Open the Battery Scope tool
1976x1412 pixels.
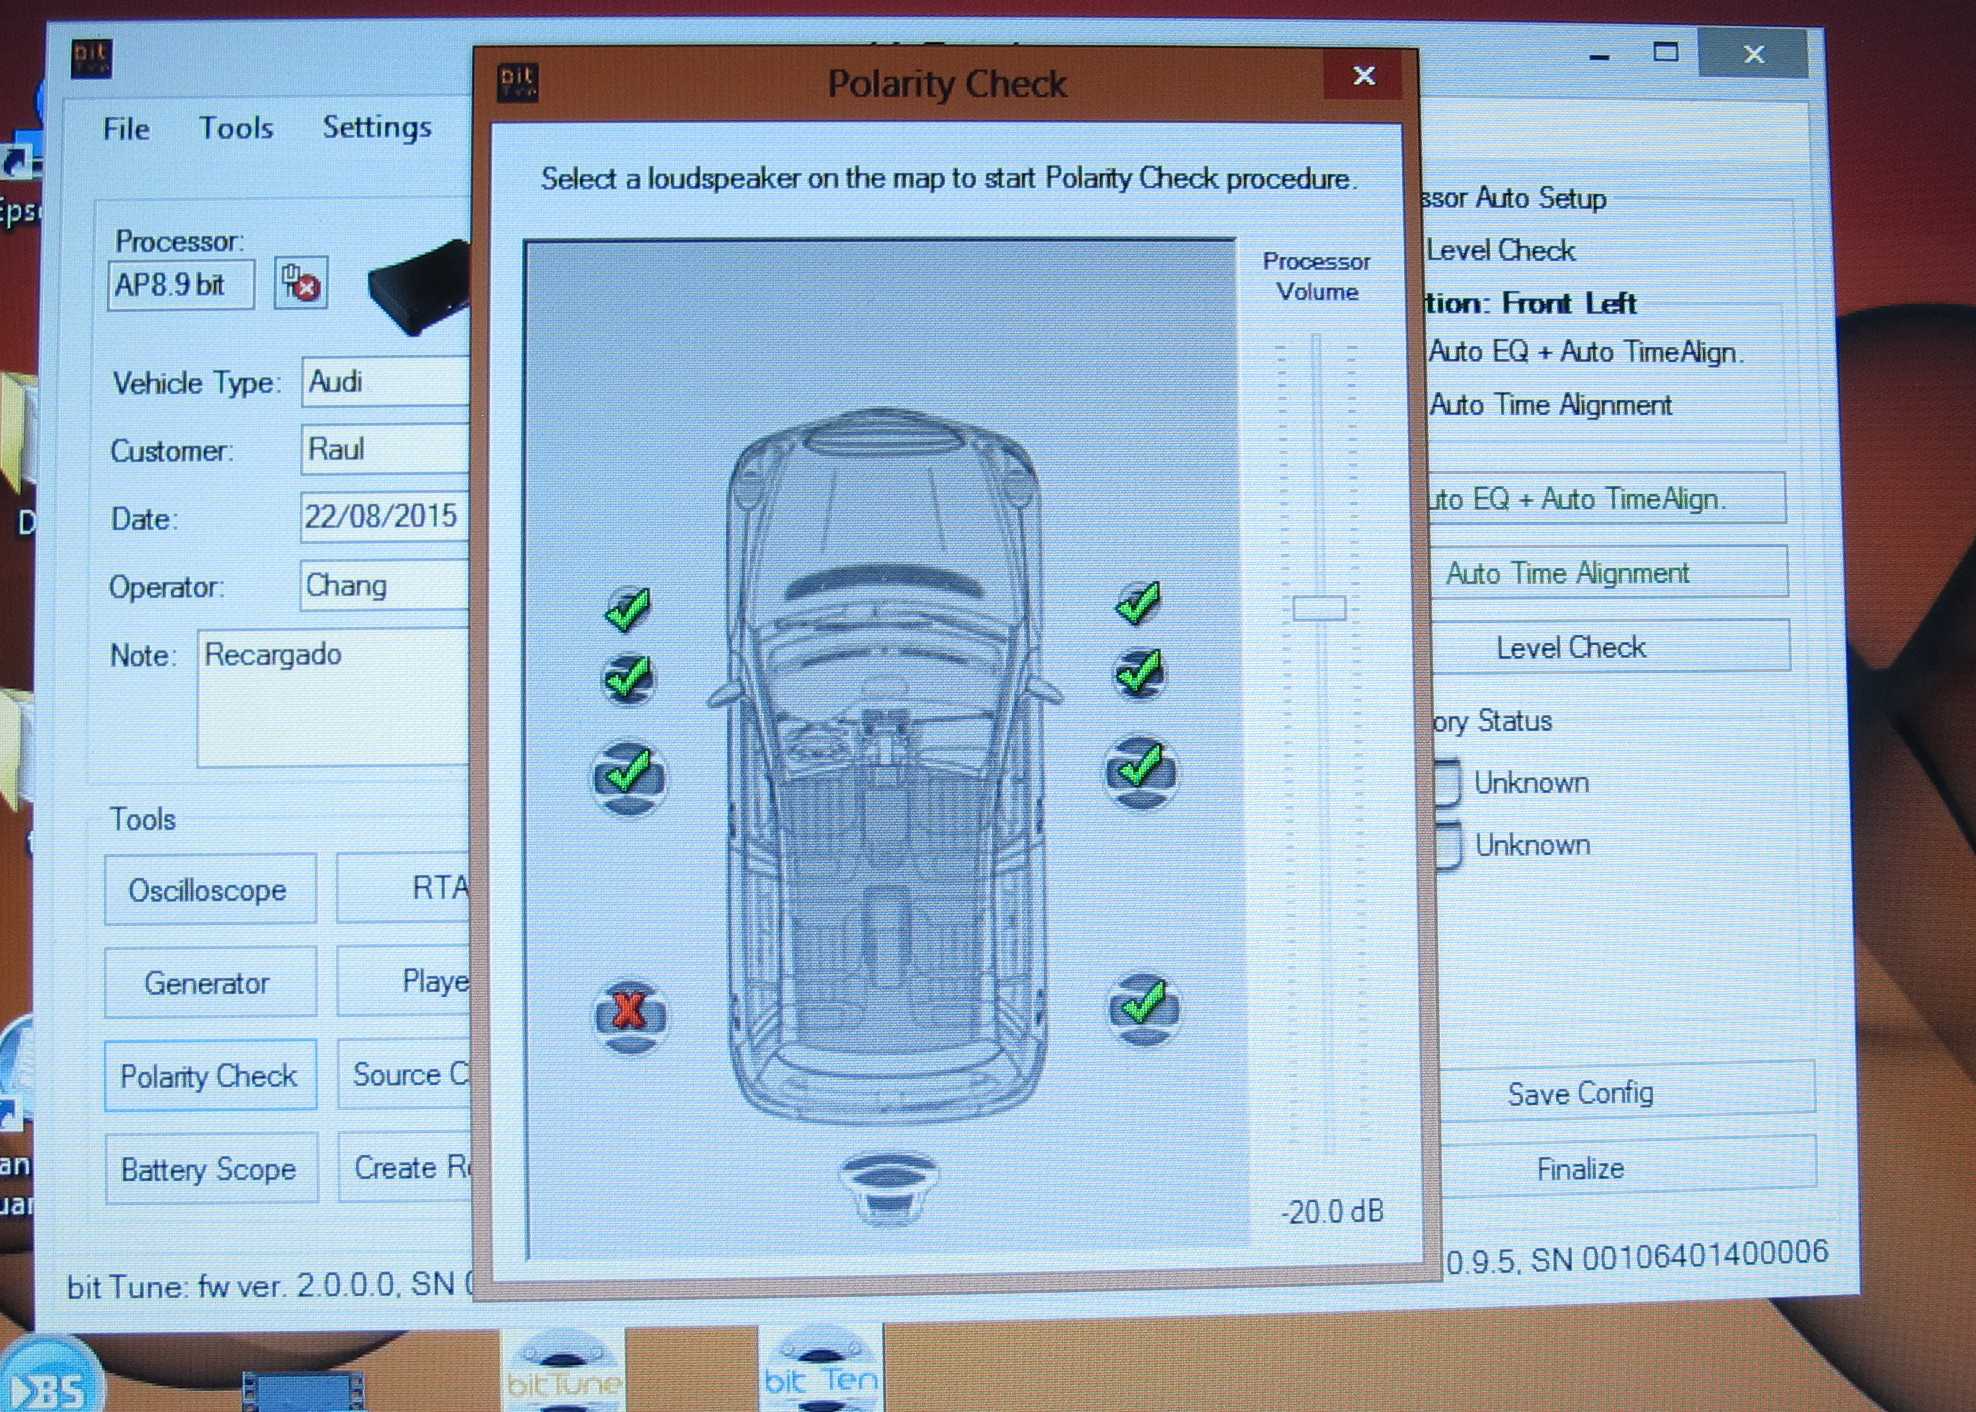[211, 1168]
